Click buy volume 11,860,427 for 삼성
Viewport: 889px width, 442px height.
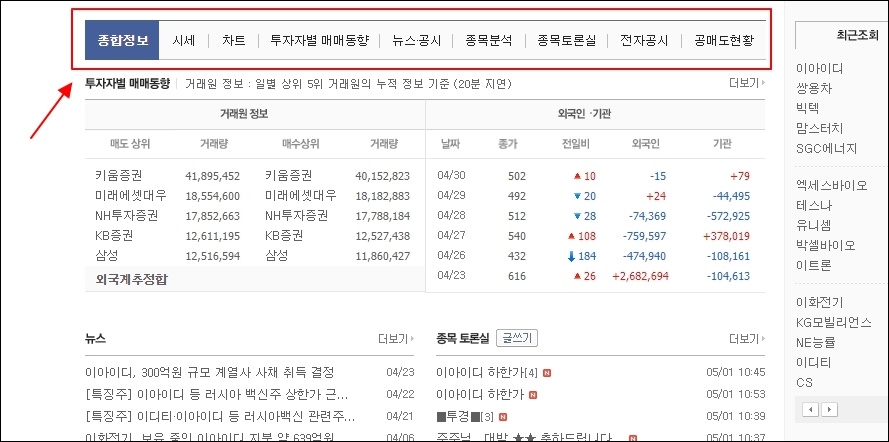(x=382, y=256)
